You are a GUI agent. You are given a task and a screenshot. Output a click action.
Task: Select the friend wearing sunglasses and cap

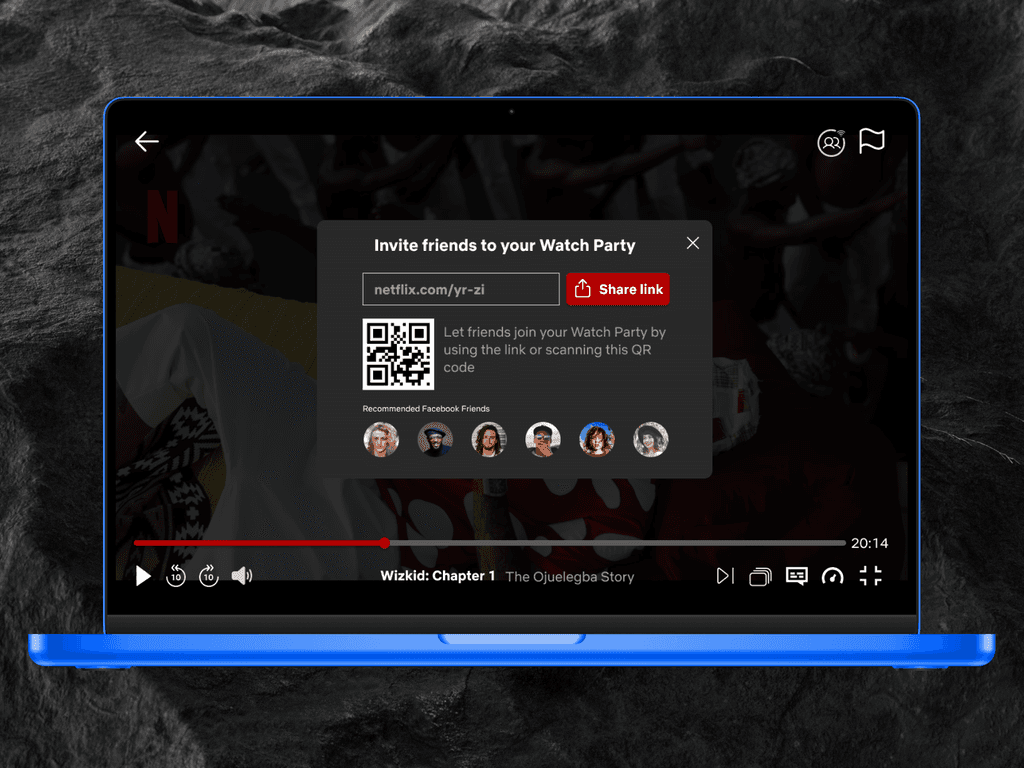[543, 439]
